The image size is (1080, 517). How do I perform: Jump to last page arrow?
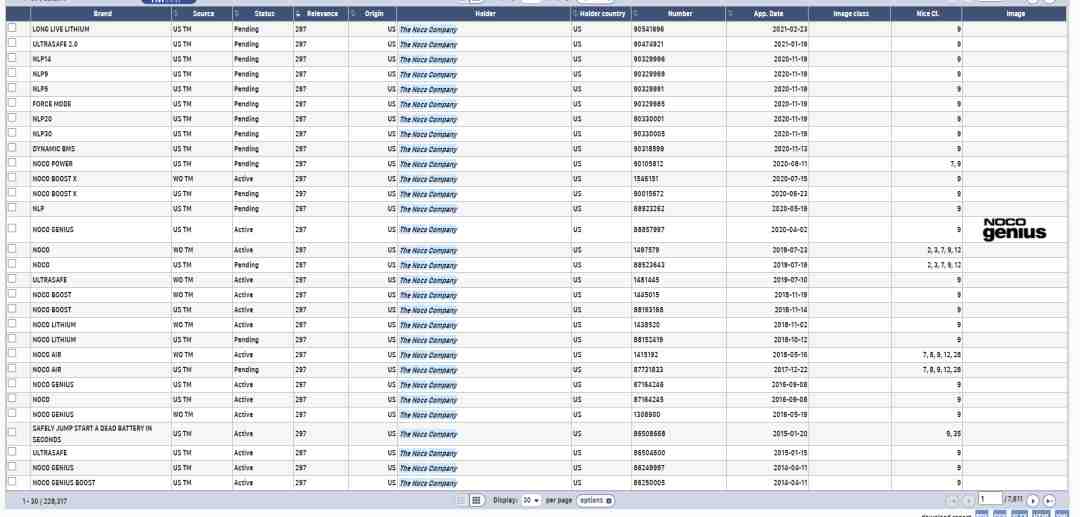[1049, 500]
